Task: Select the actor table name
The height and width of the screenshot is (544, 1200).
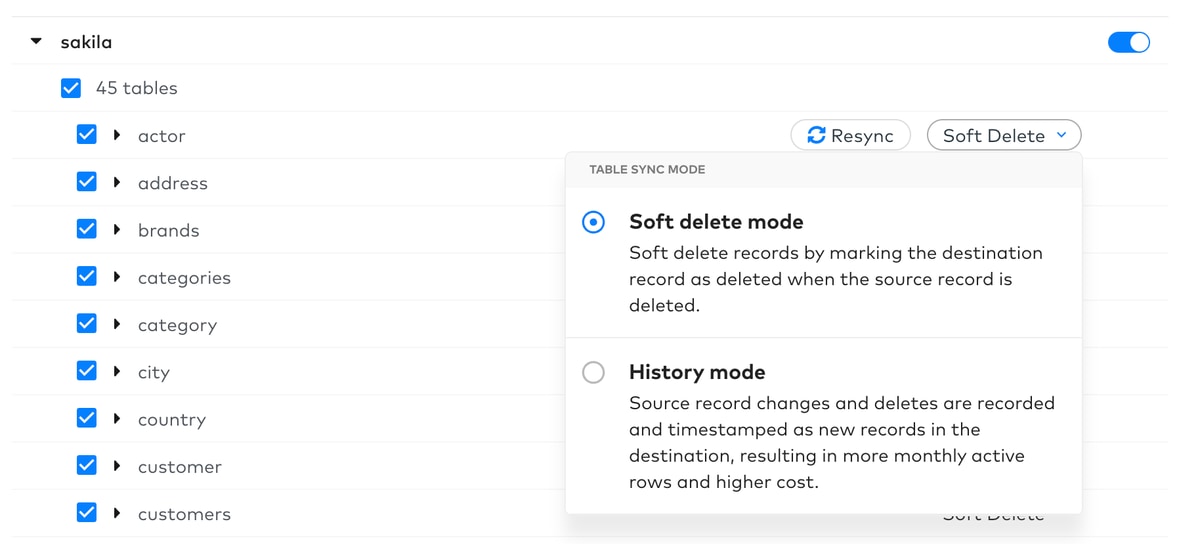Action: (162, 136)
